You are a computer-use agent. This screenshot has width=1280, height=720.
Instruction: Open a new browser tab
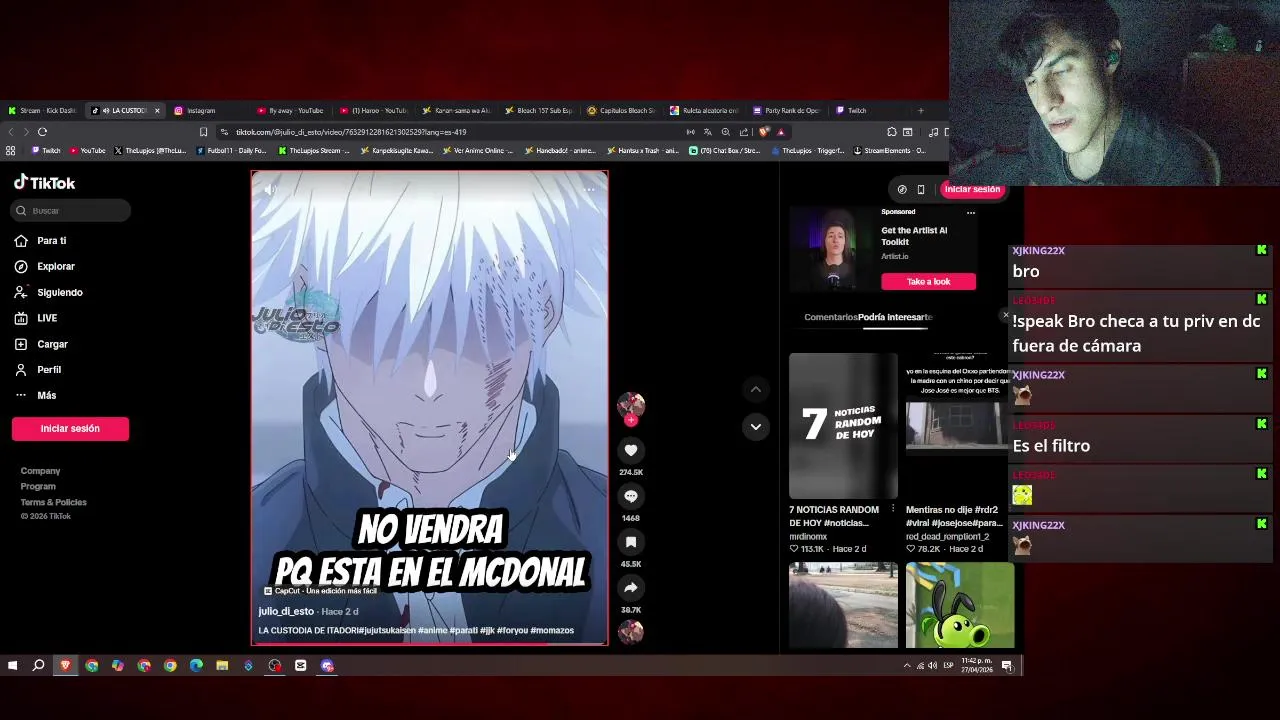coord(920,111)
